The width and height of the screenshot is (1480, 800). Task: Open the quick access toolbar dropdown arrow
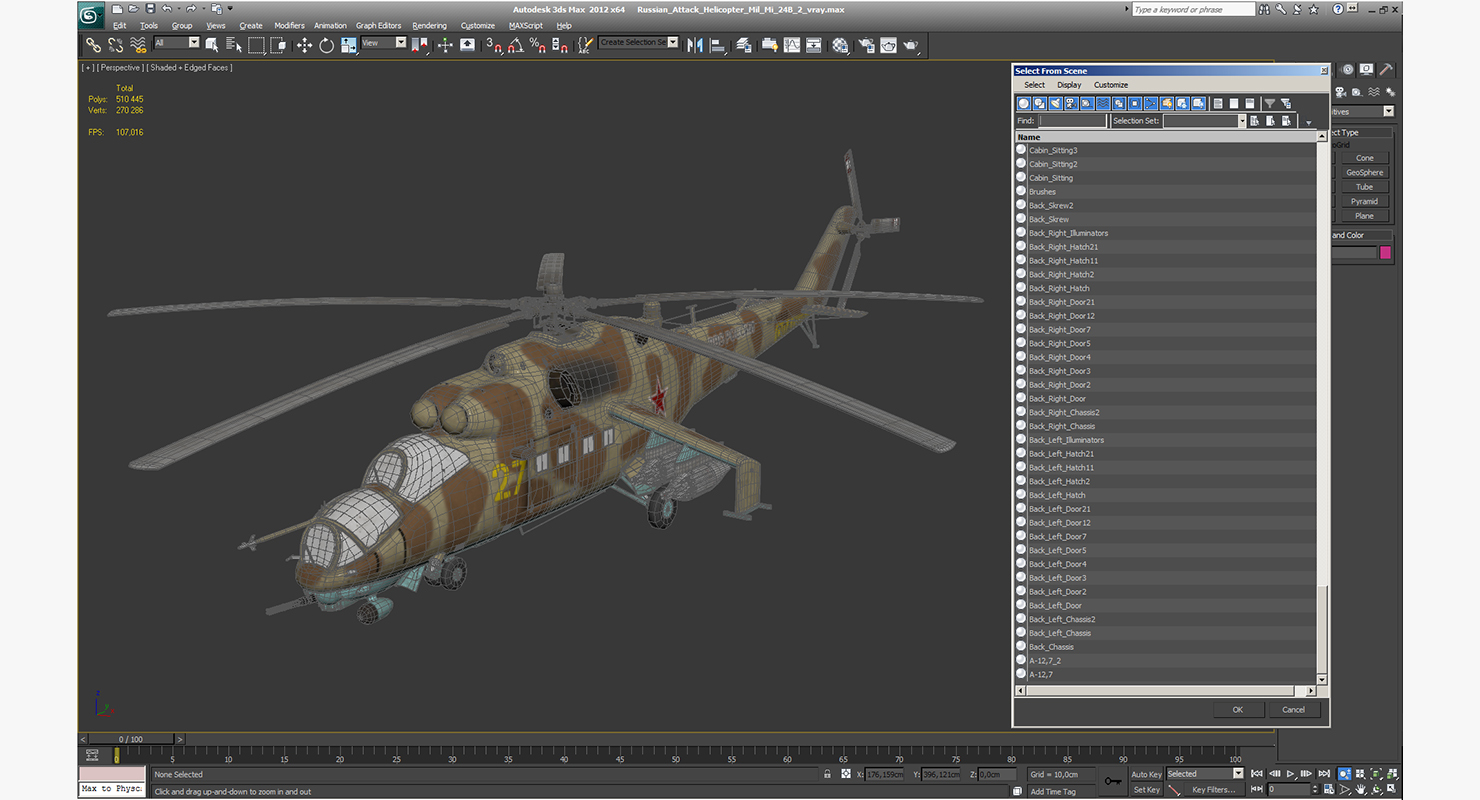(230, 8)
